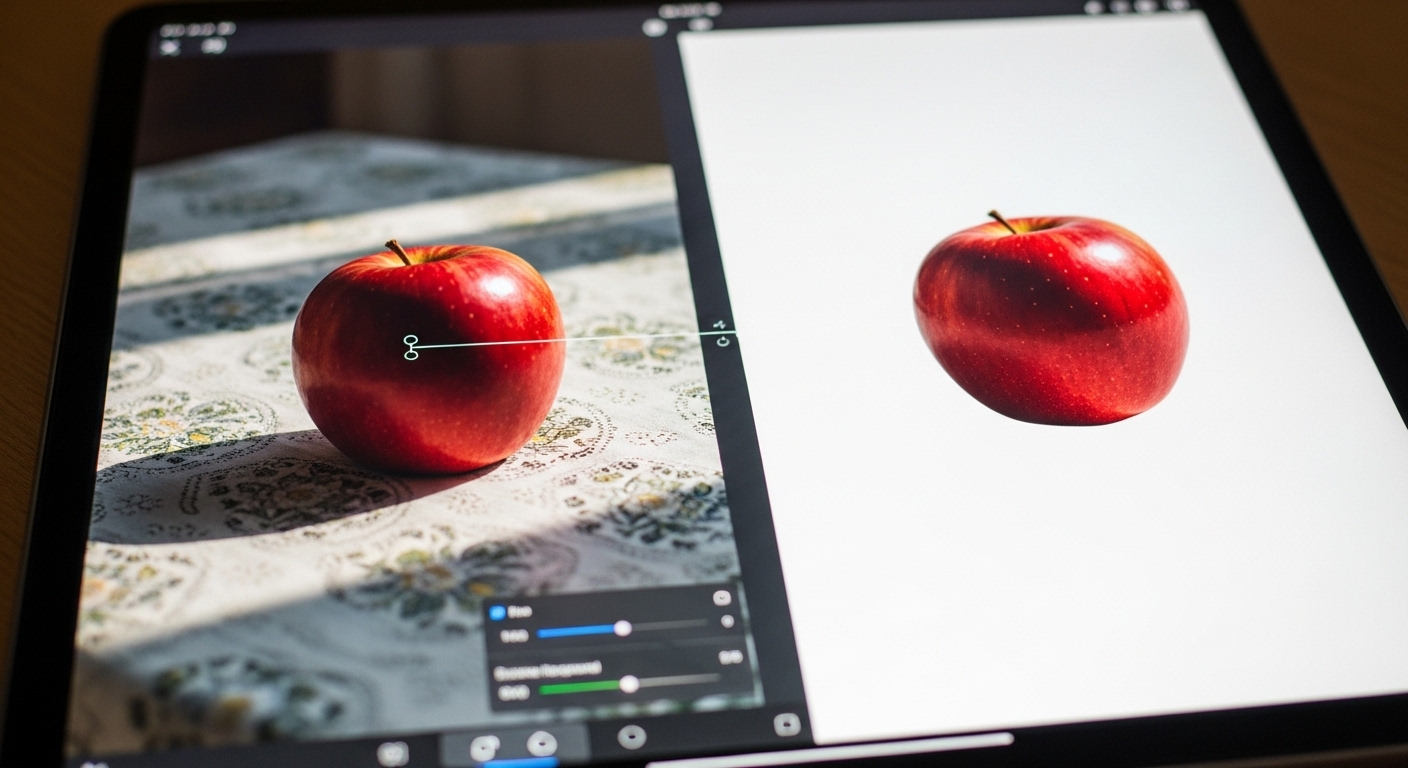Click the green slider handle

(x=629, y=684)
